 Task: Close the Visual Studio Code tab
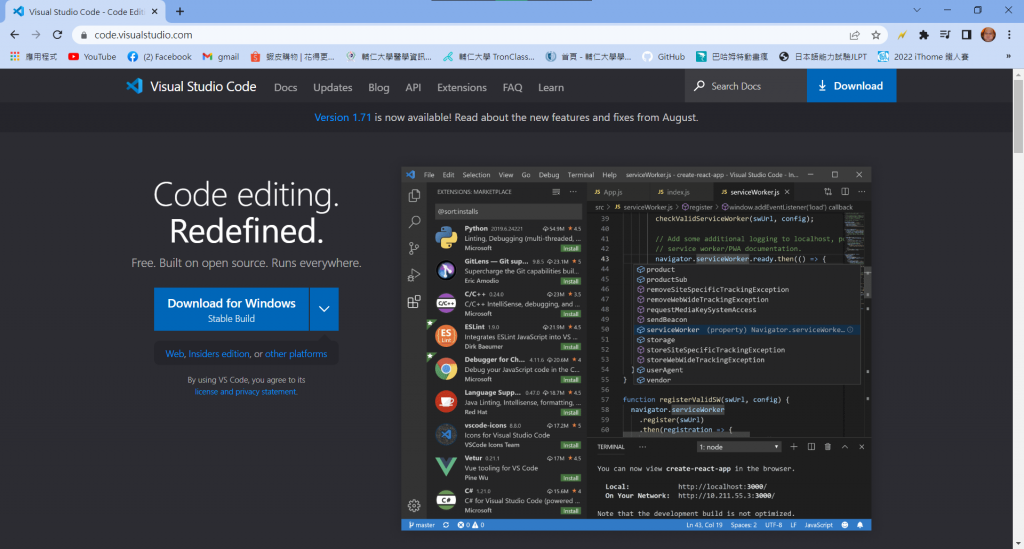pyautogui.click(x=155, y=12)
